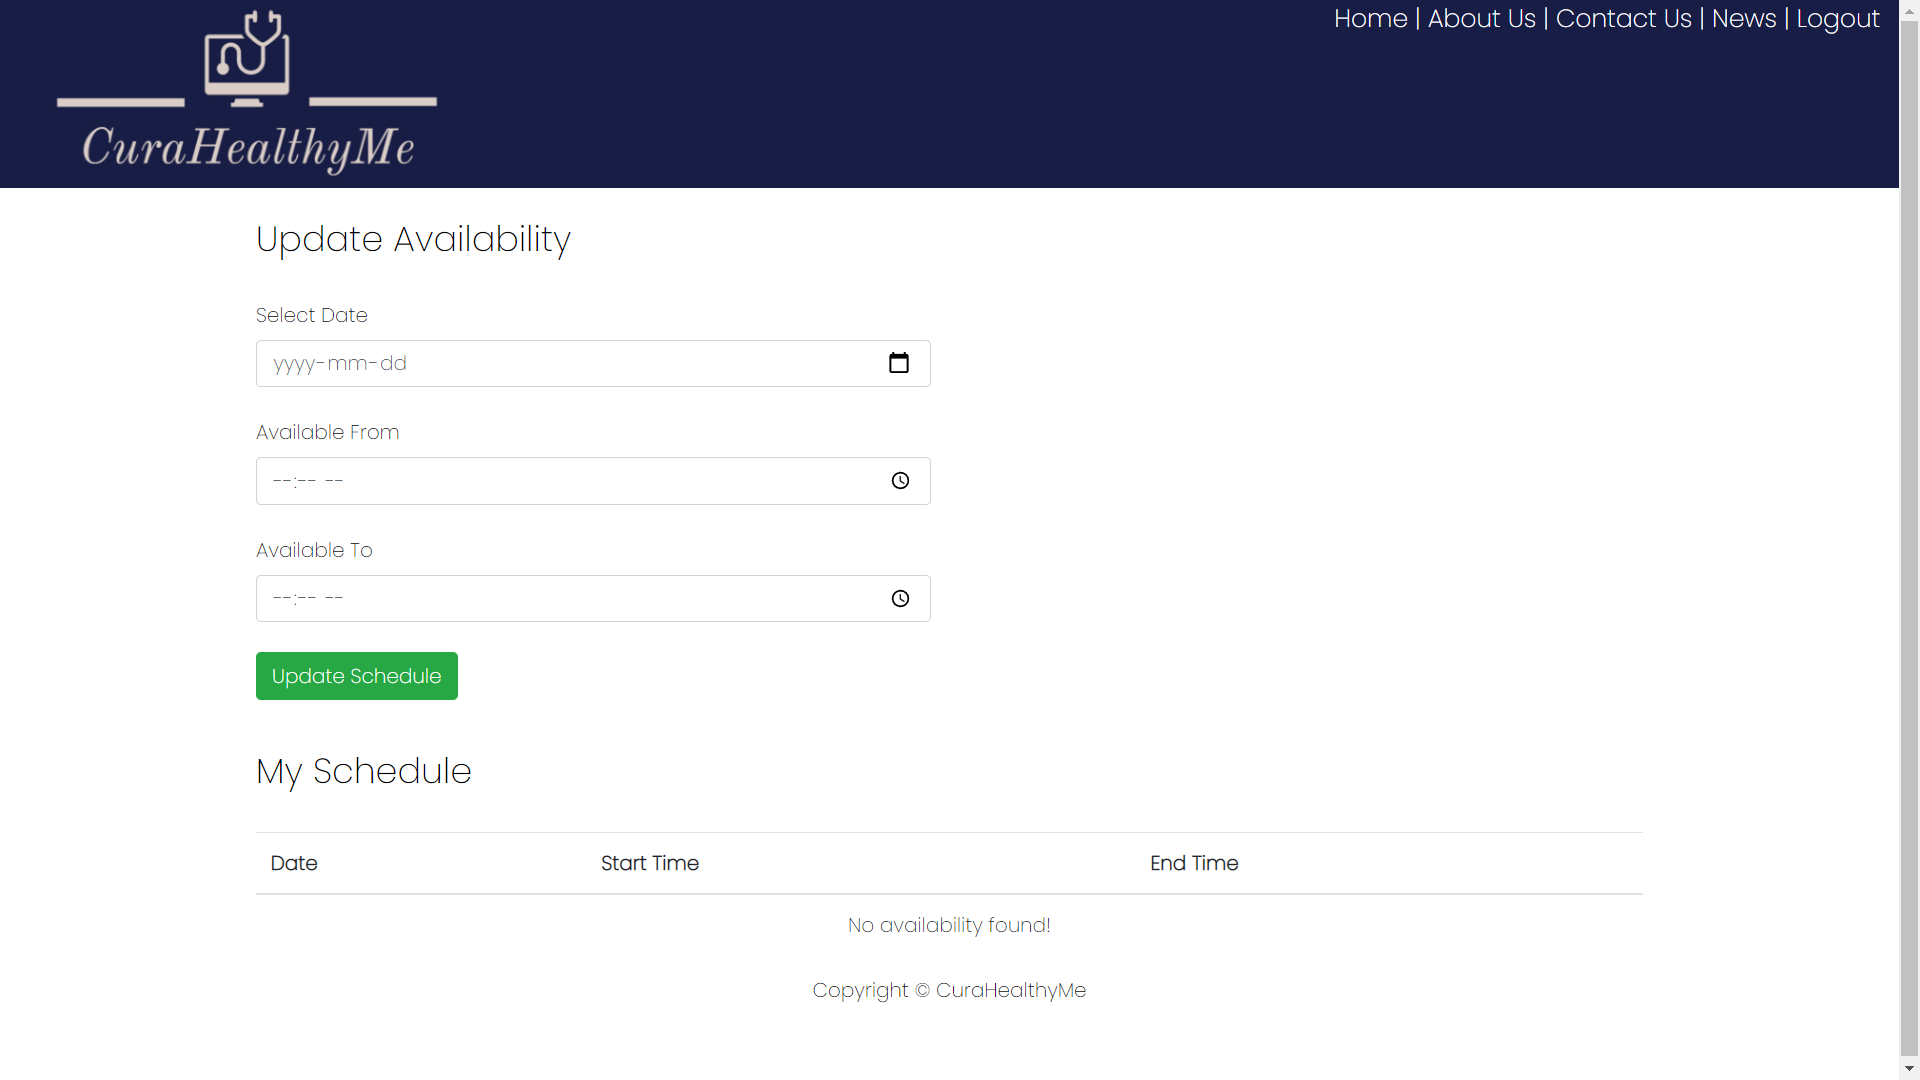The image size is (1920, 1080).
Task: Click the Contact Us navigation link
Action: [x=1622, y=18]
